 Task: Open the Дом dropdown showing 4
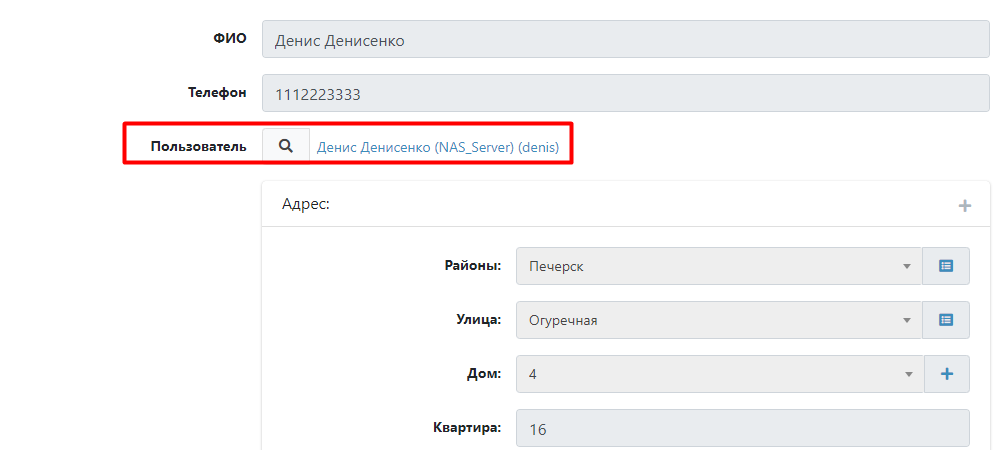[718, 374]
